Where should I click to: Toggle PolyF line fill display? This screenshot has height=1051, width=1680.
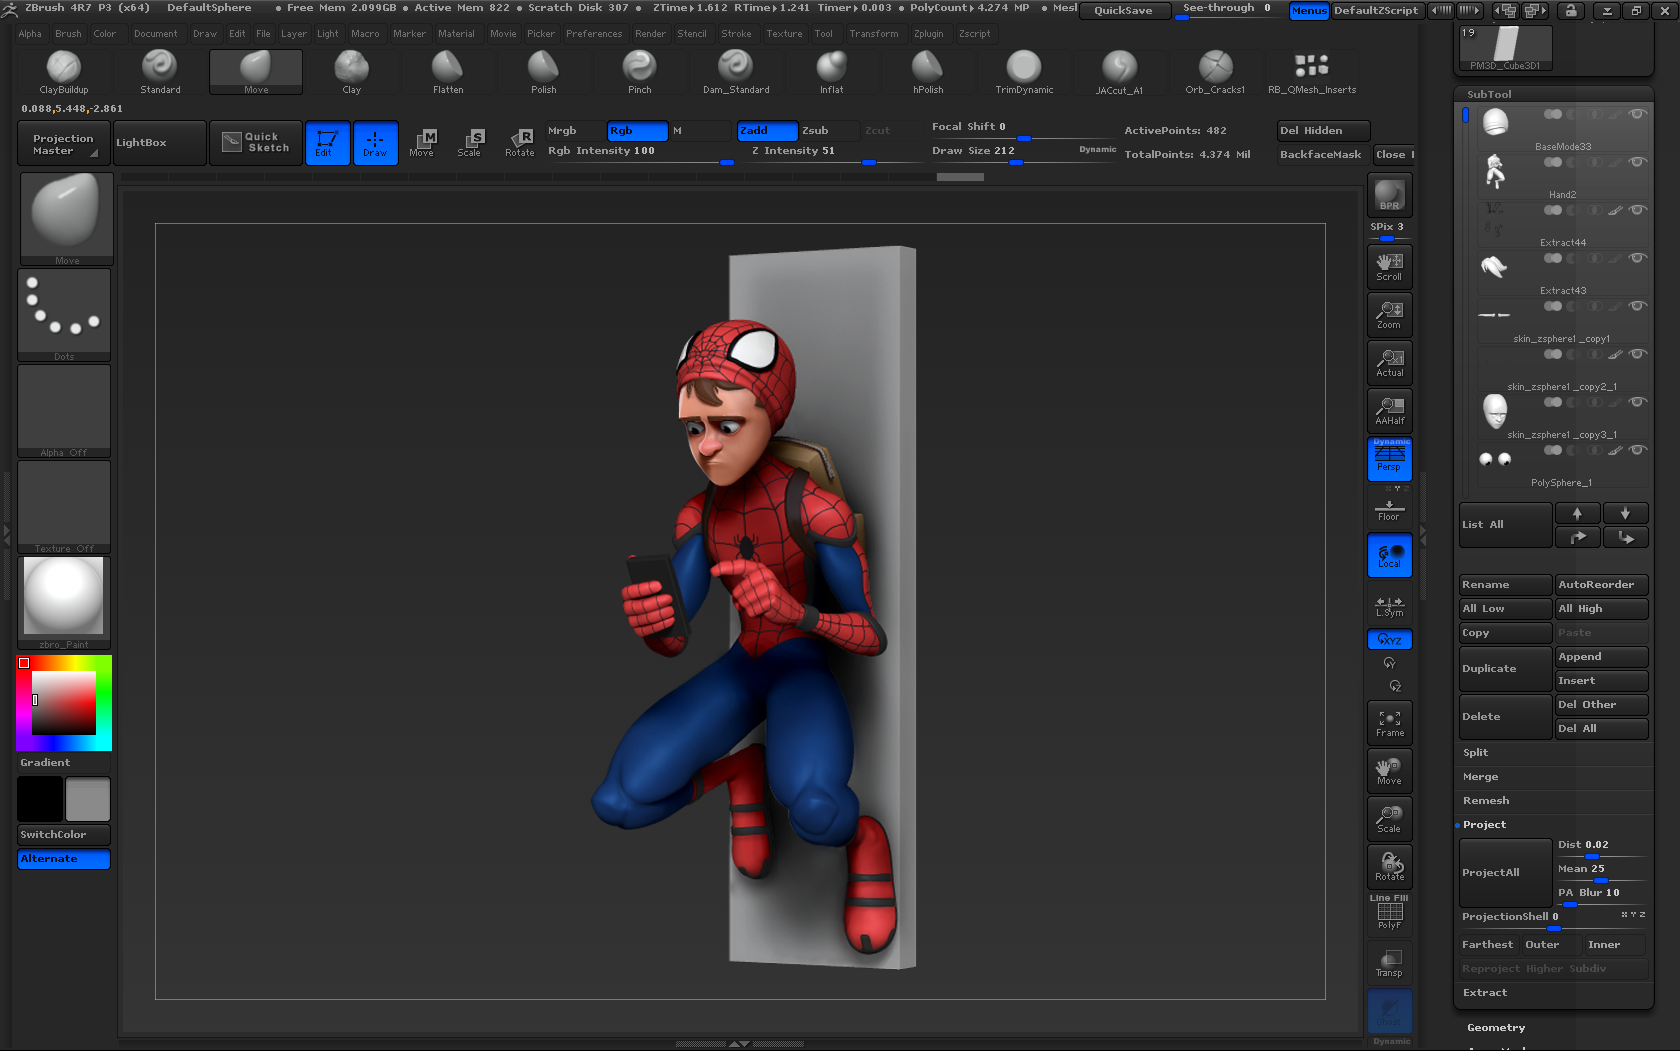pos(1390,914)
